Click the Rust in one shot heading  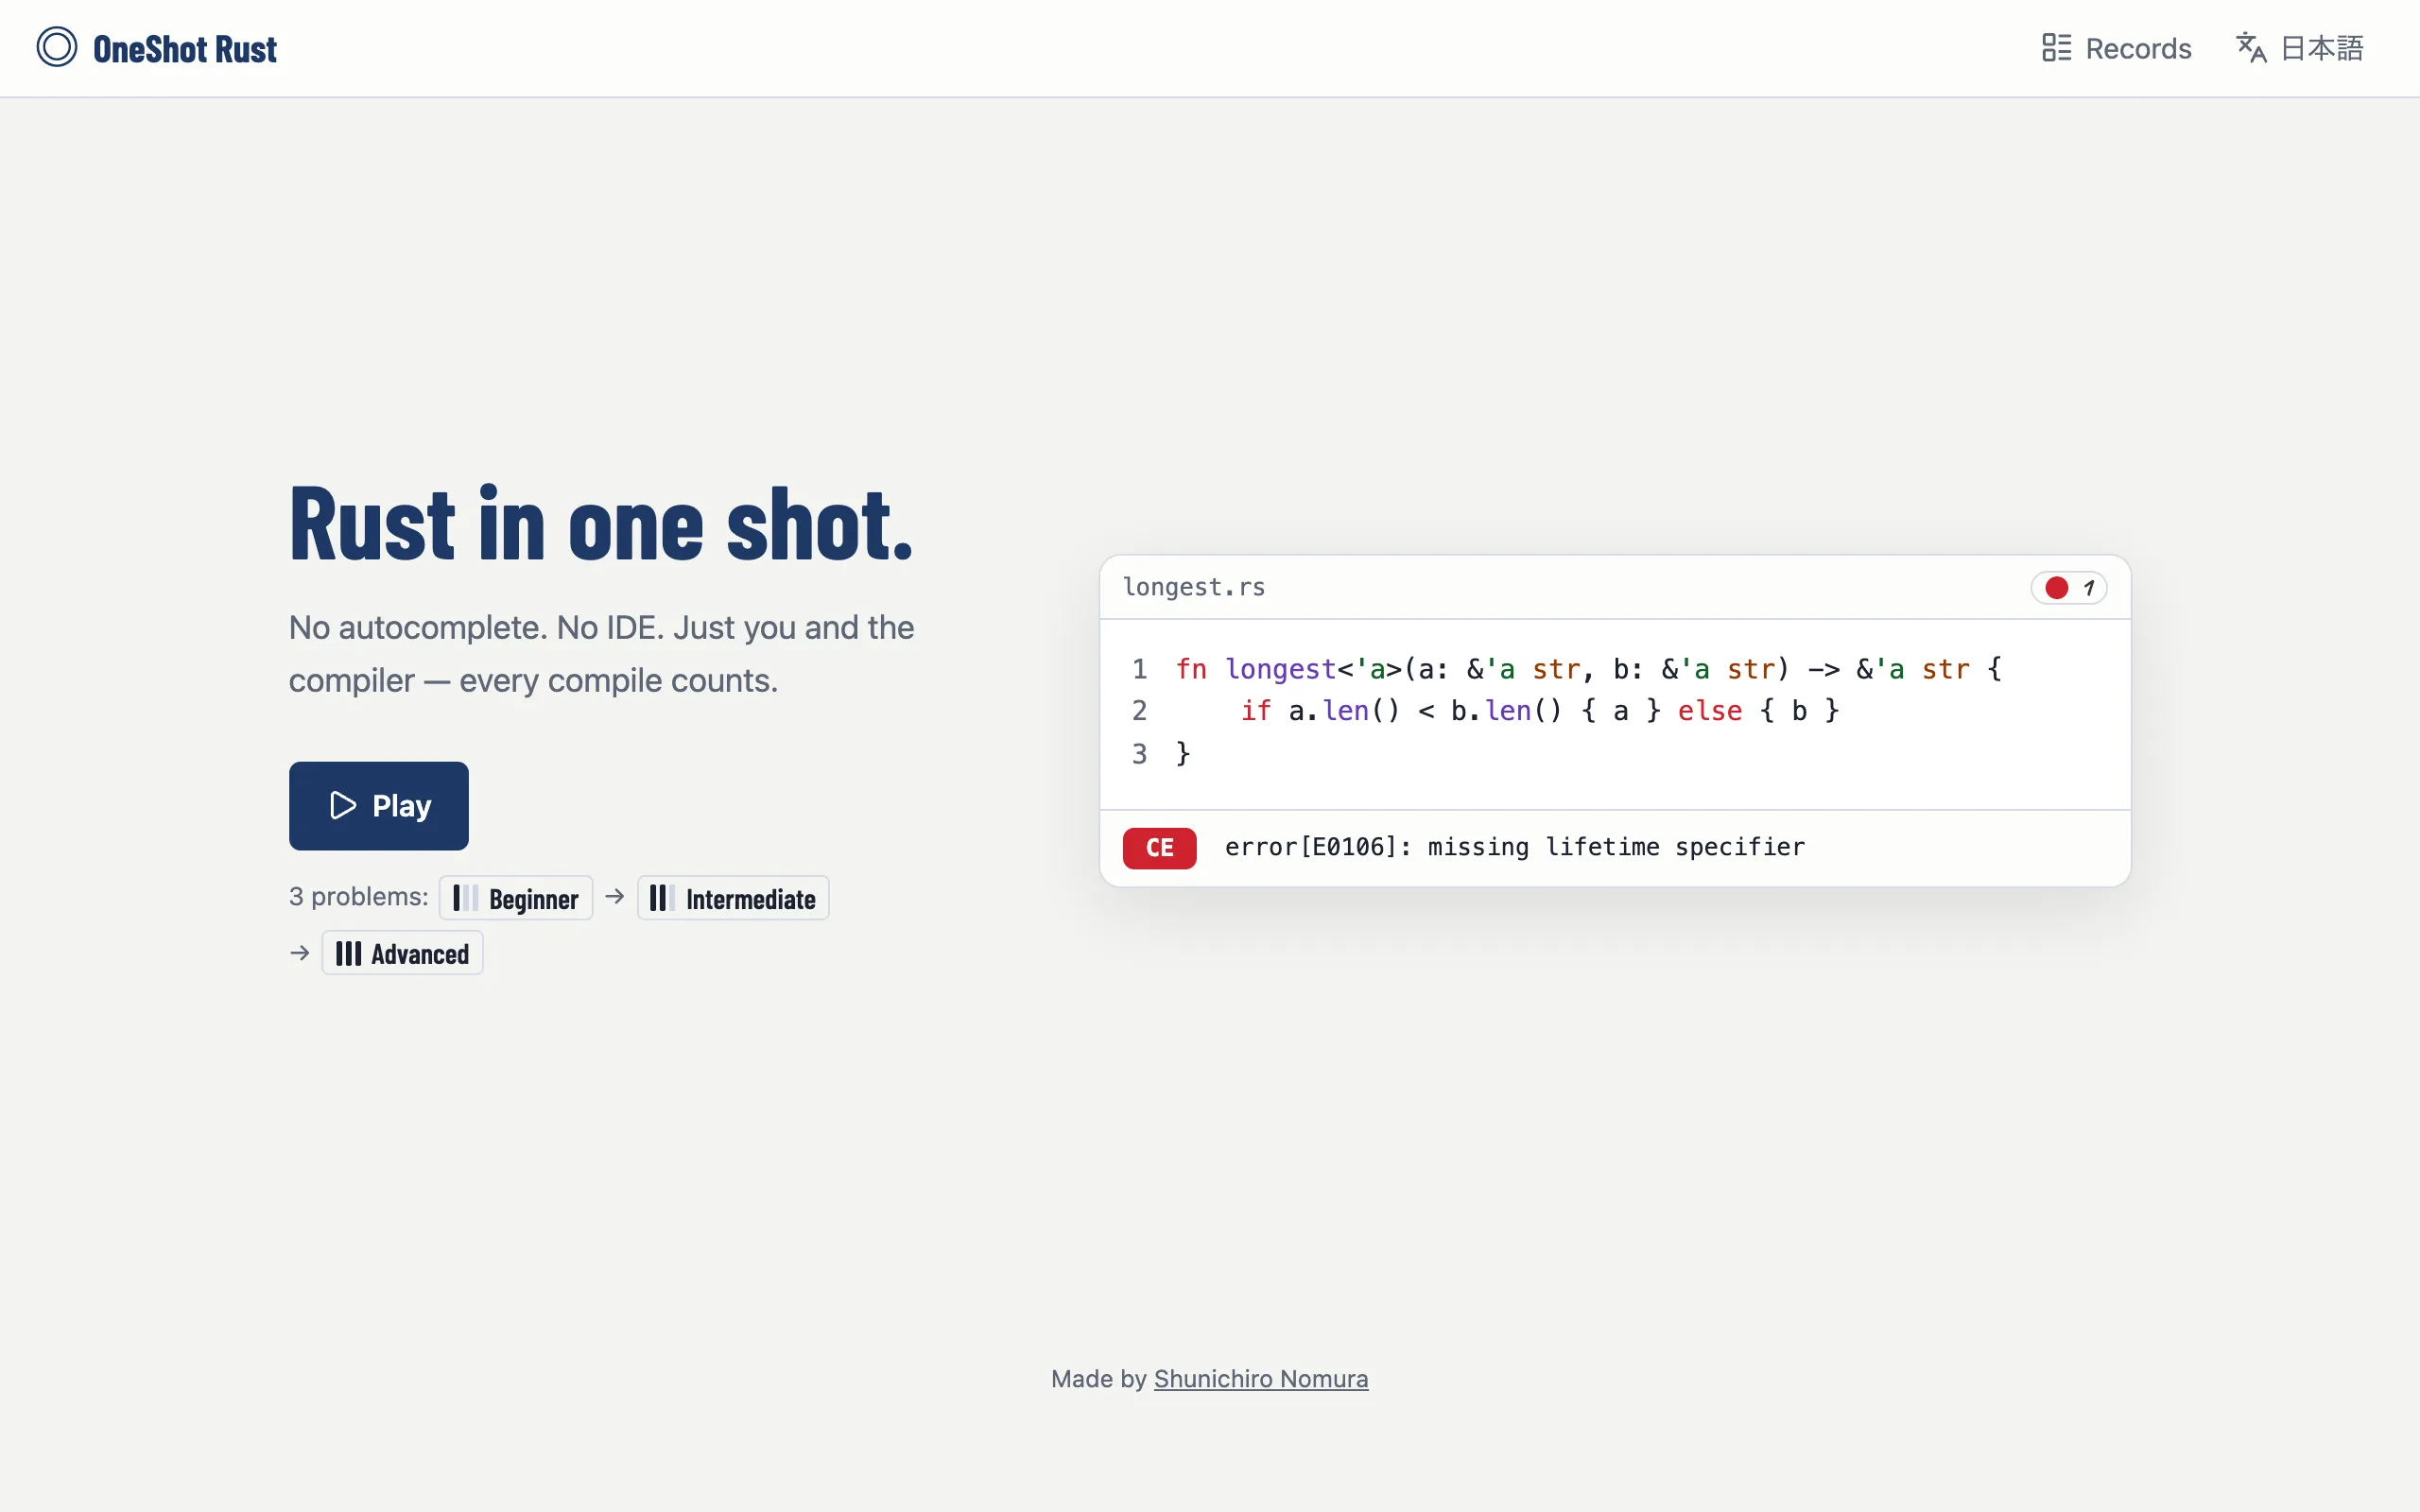click(601, 523)
